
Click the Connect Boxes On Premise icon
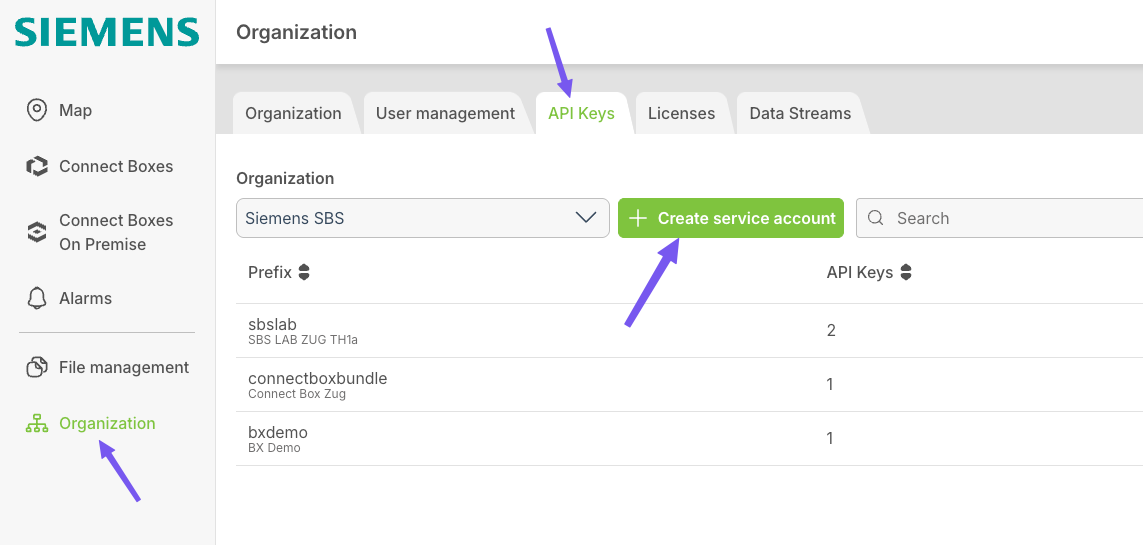point(36,232)
